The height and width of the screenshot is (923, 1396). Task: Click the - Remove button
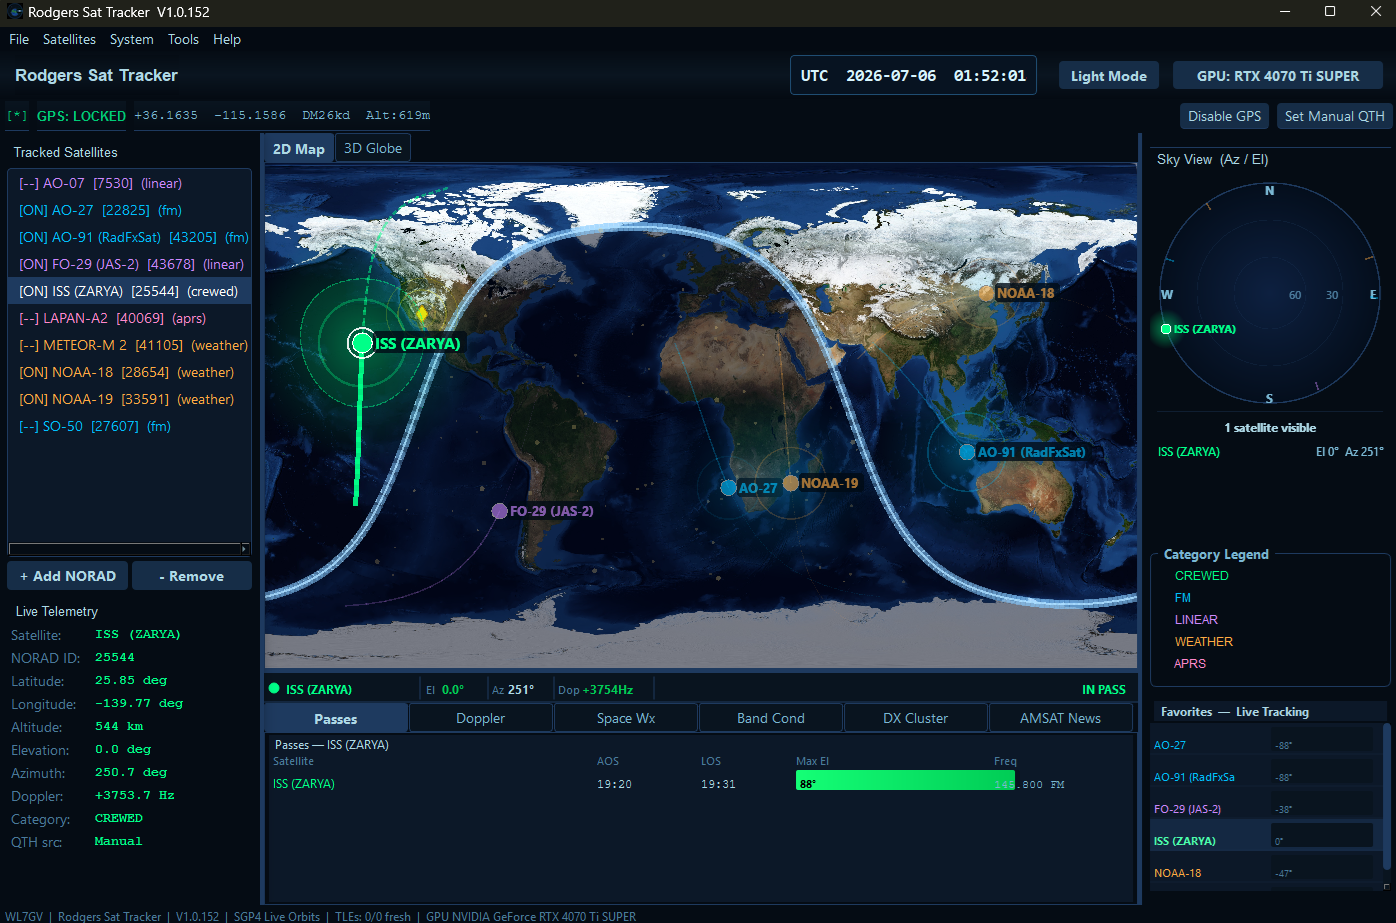[x=192, y=576]
